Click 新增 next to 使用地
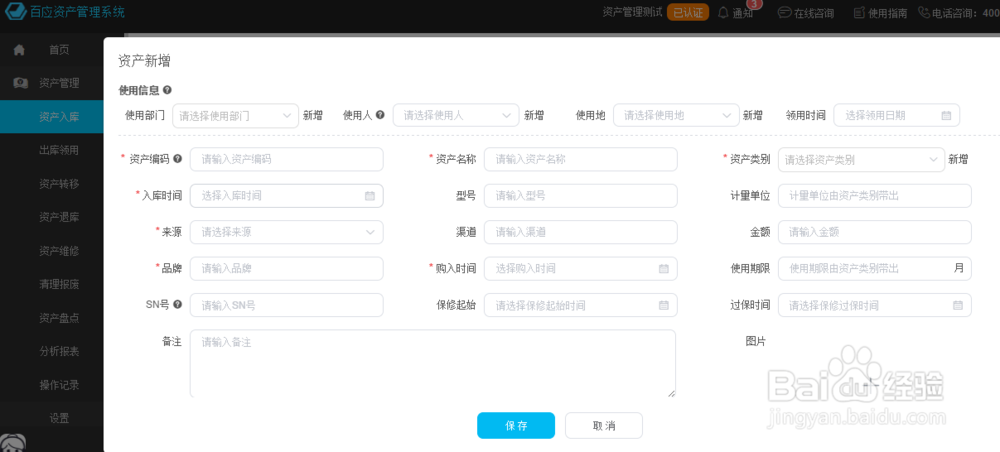Image resolution: width=1000 pixels, height=452 pixels. click(x=753, y=115)
